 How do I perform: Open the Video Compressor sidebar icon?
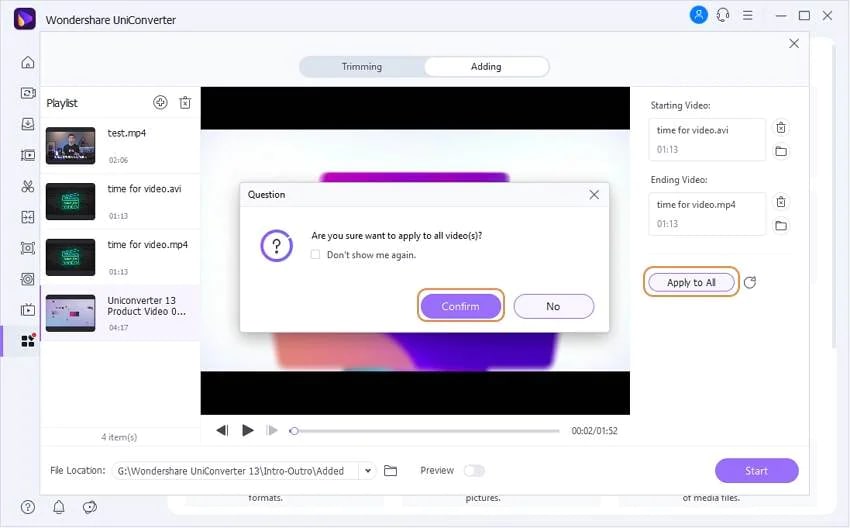(28, 155)
